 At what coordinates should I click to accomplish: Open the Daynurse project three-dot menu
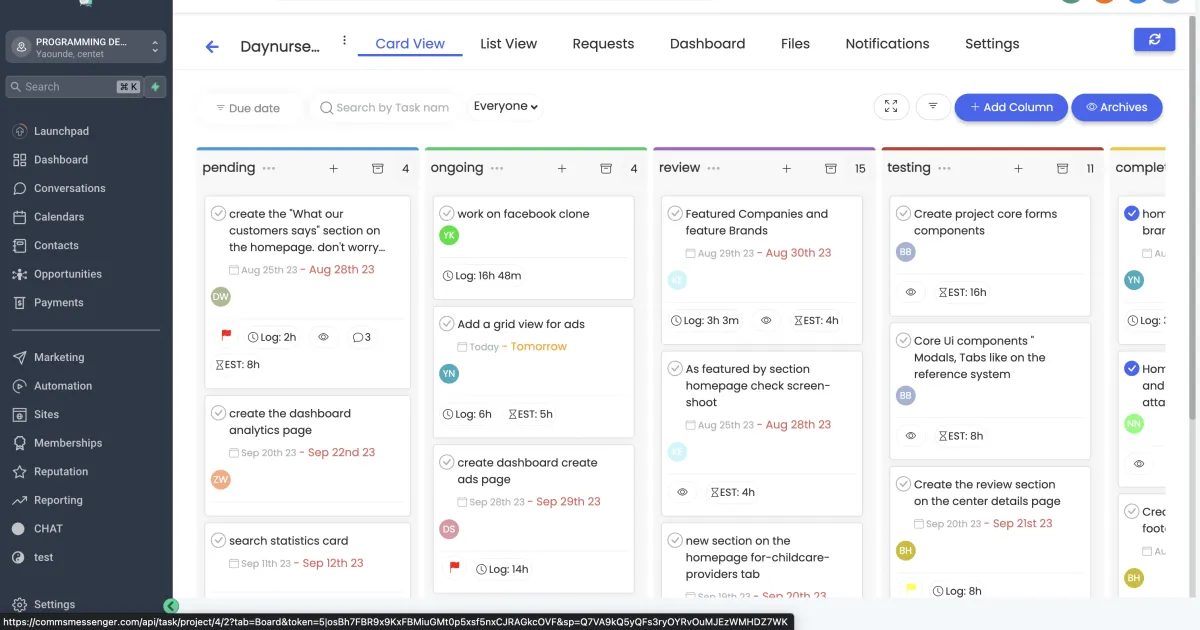click(344, 41)
